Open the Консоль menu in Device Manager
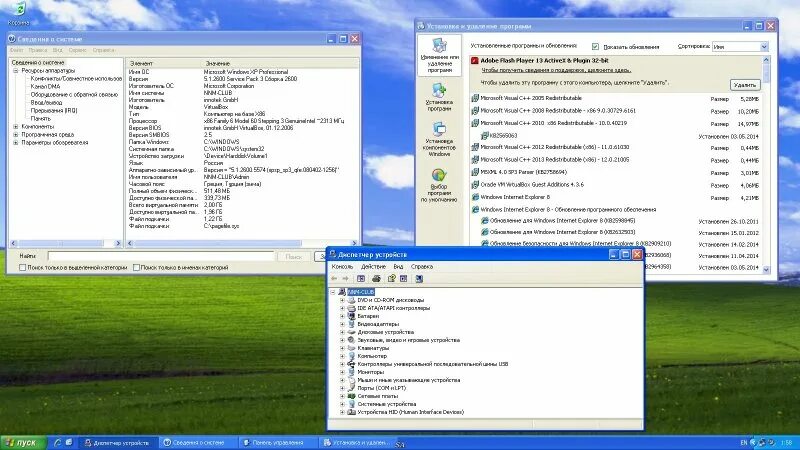 pos(342,266)
